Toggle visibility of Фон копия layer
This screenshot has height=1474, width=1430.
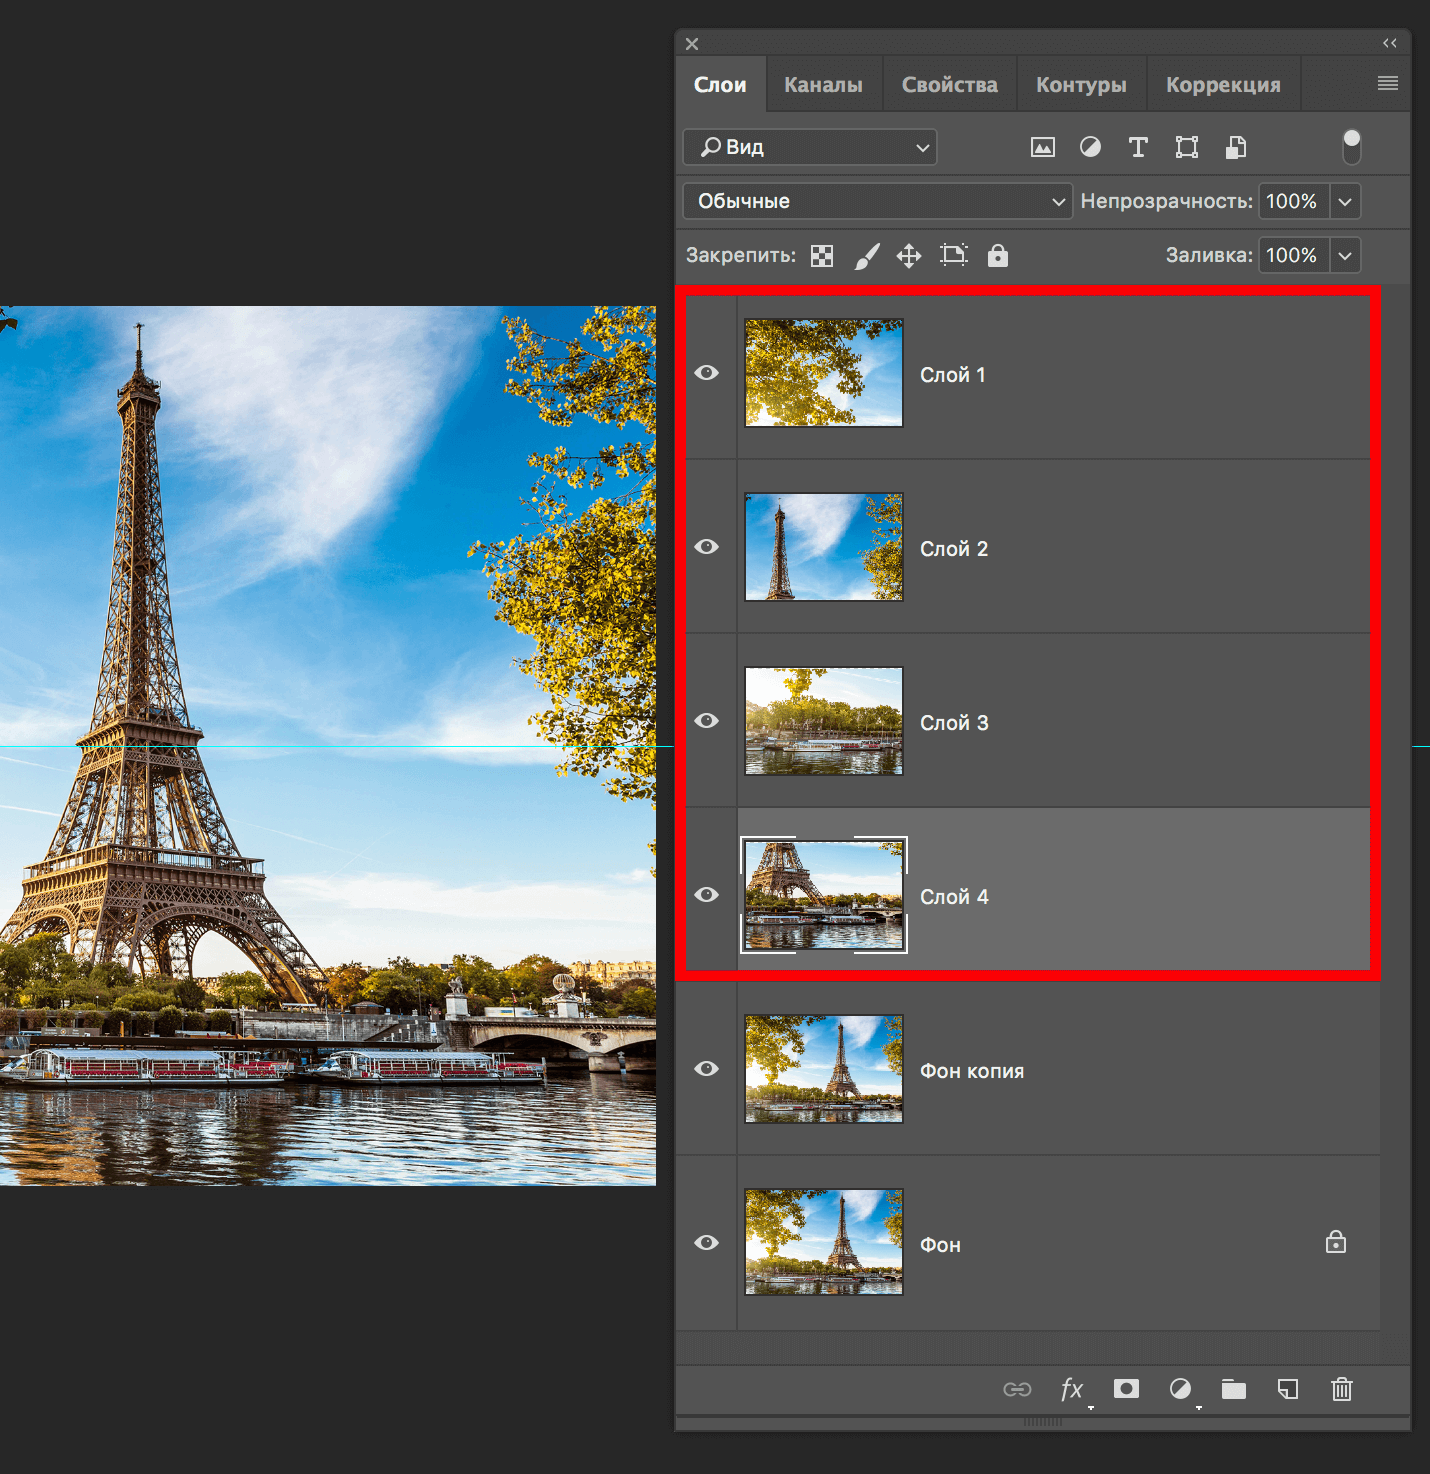coord(707,1069)
